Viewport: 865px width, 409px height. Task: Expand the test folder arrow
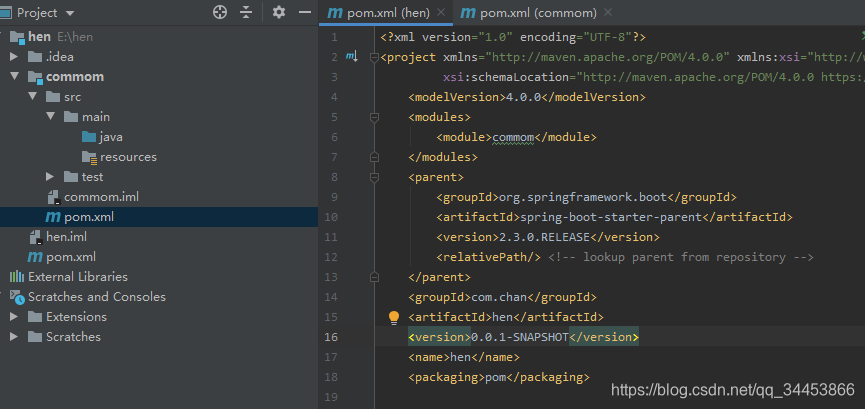pos(50,177)
